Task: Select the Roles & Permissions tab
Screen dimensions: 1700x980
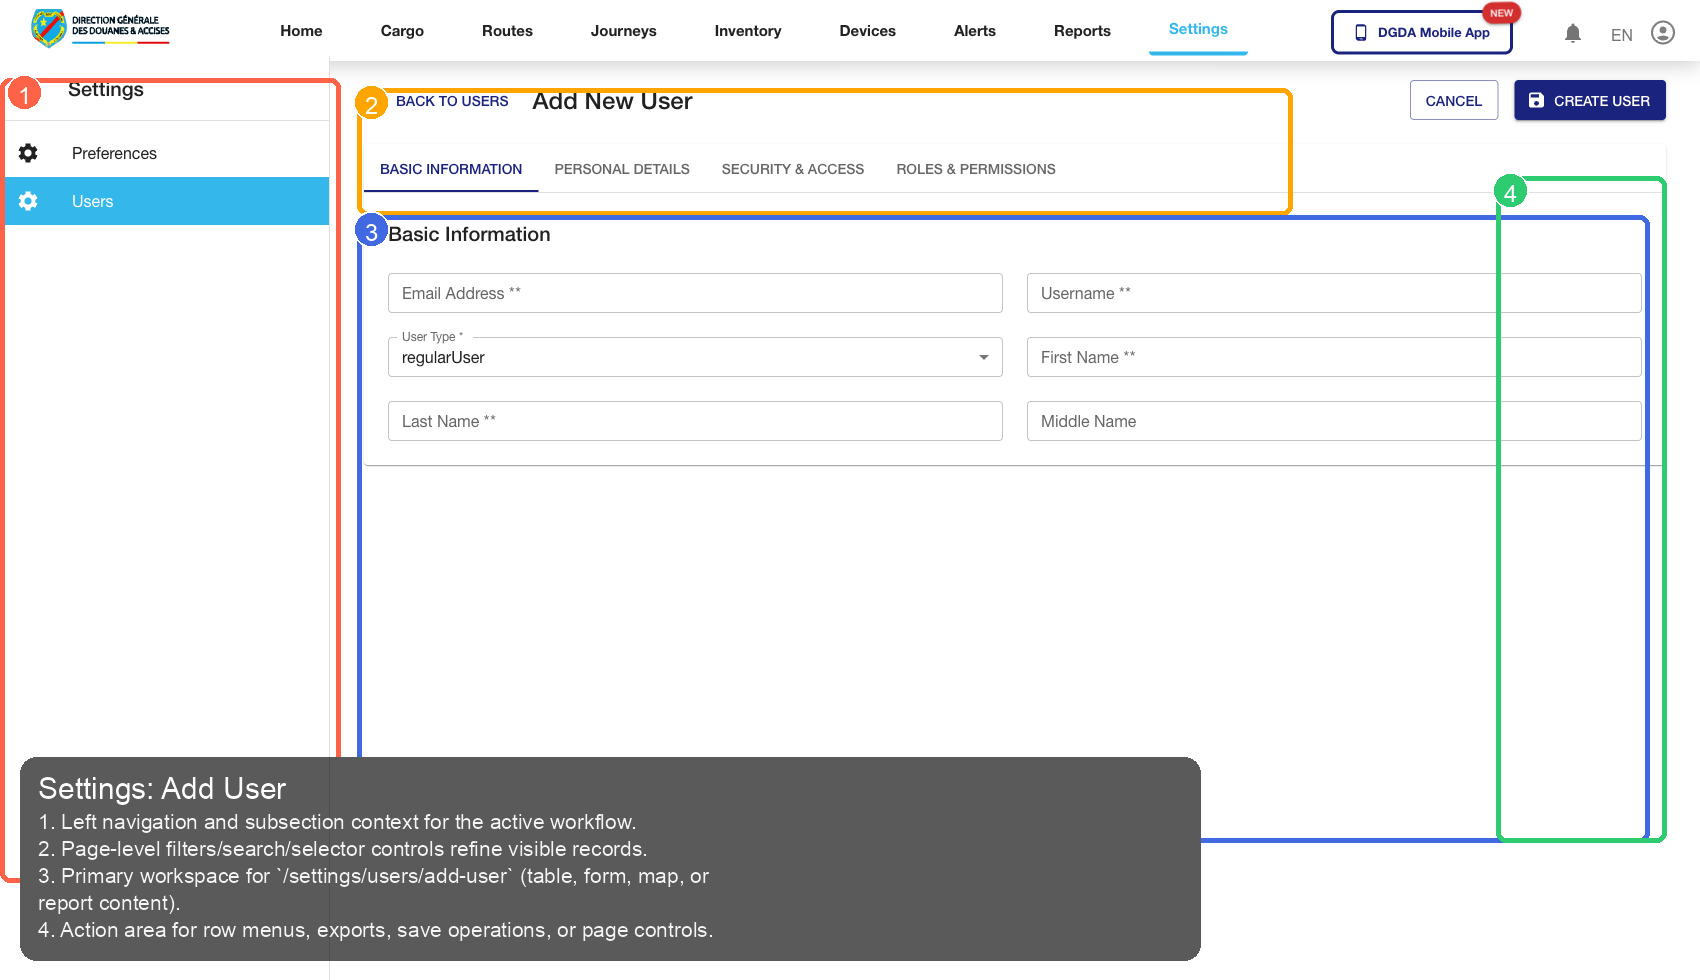Action: tap(976, 169)
